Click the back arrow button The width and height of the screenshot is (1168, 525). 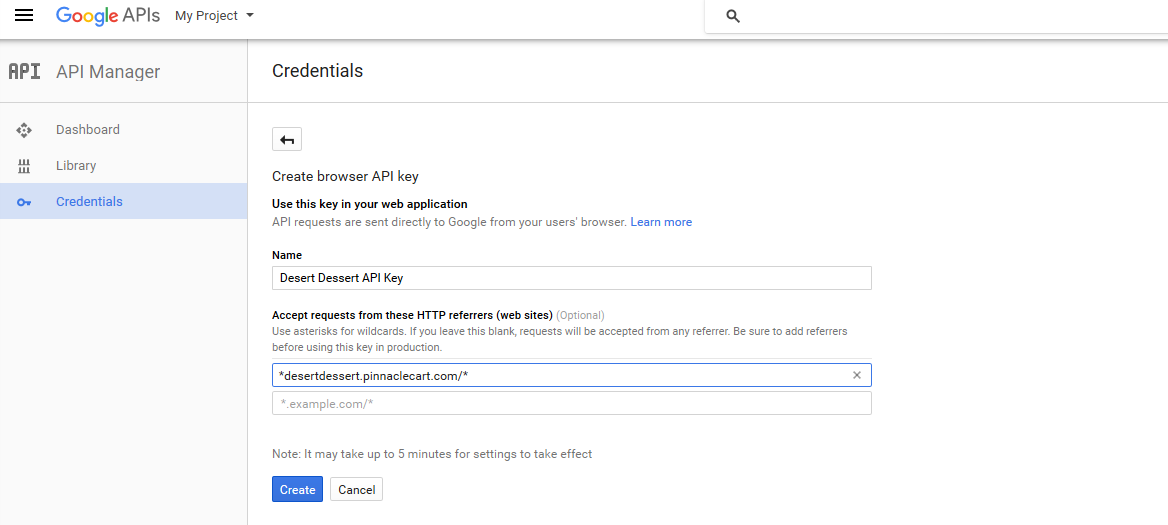point(287,139)
